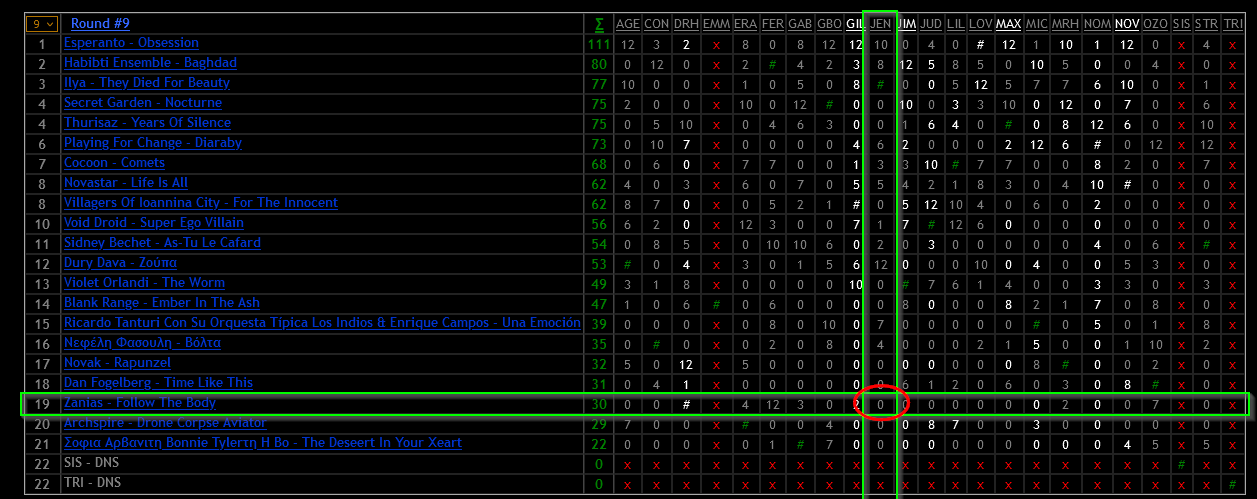This screenshot has width=1257, height=499.
Task: Click total score 77 for Ilya
Action: point(599,84)
